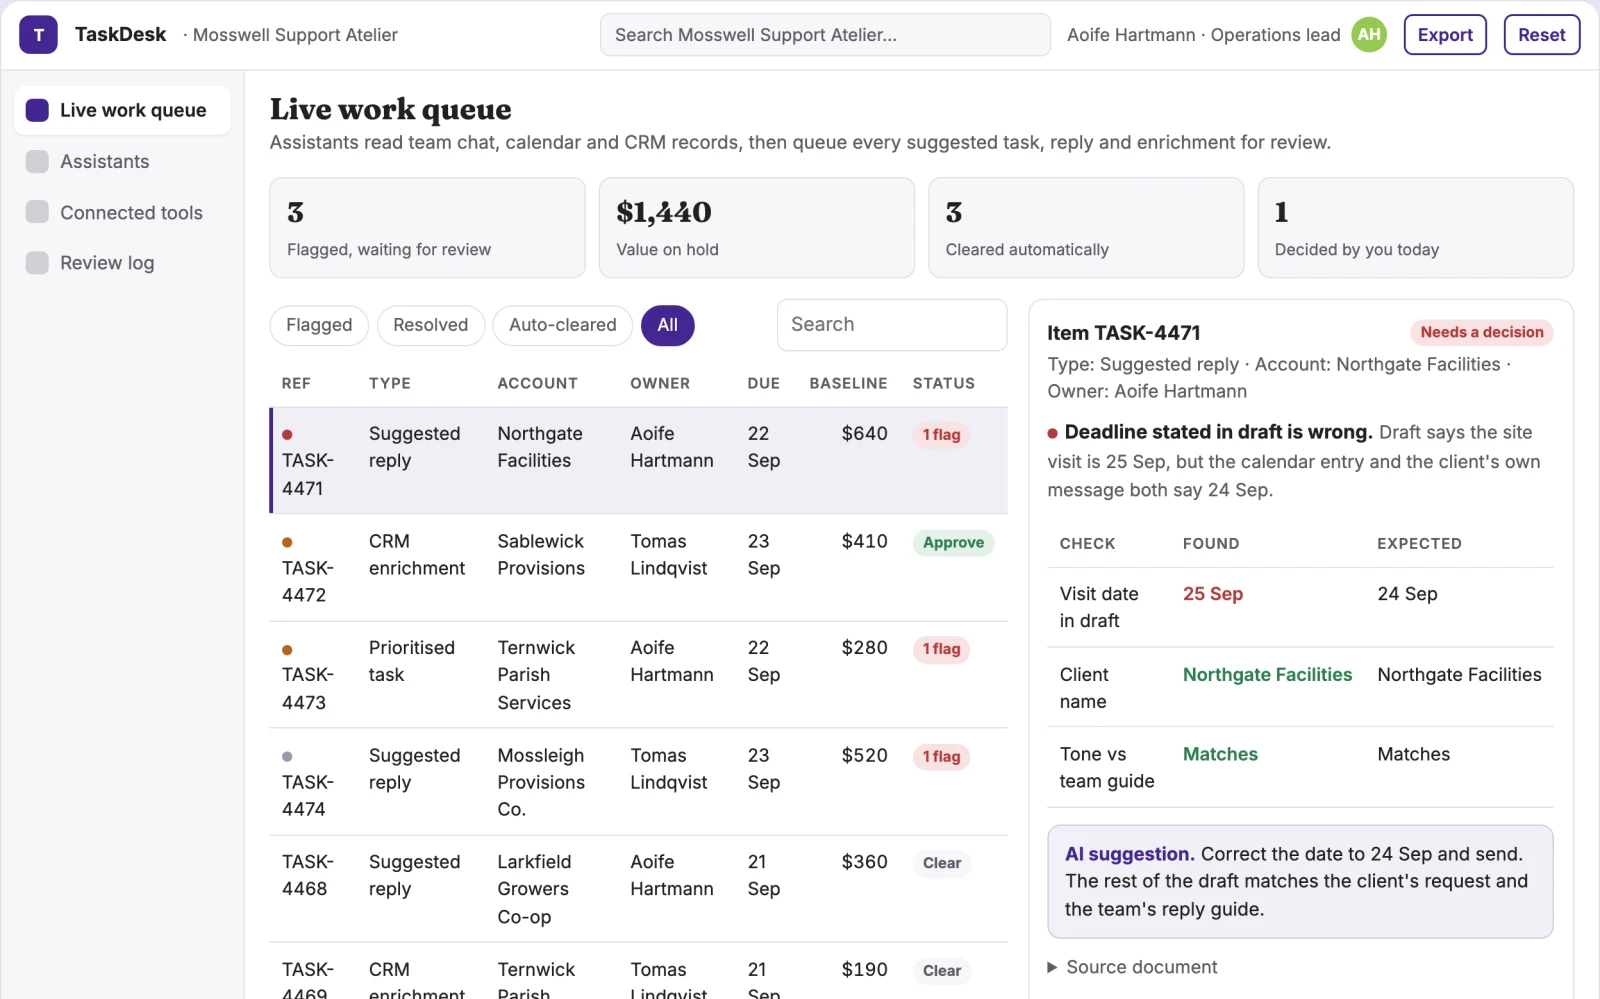Expand the Source document section
This screenshot has height=999, width=1600.
1132,967
